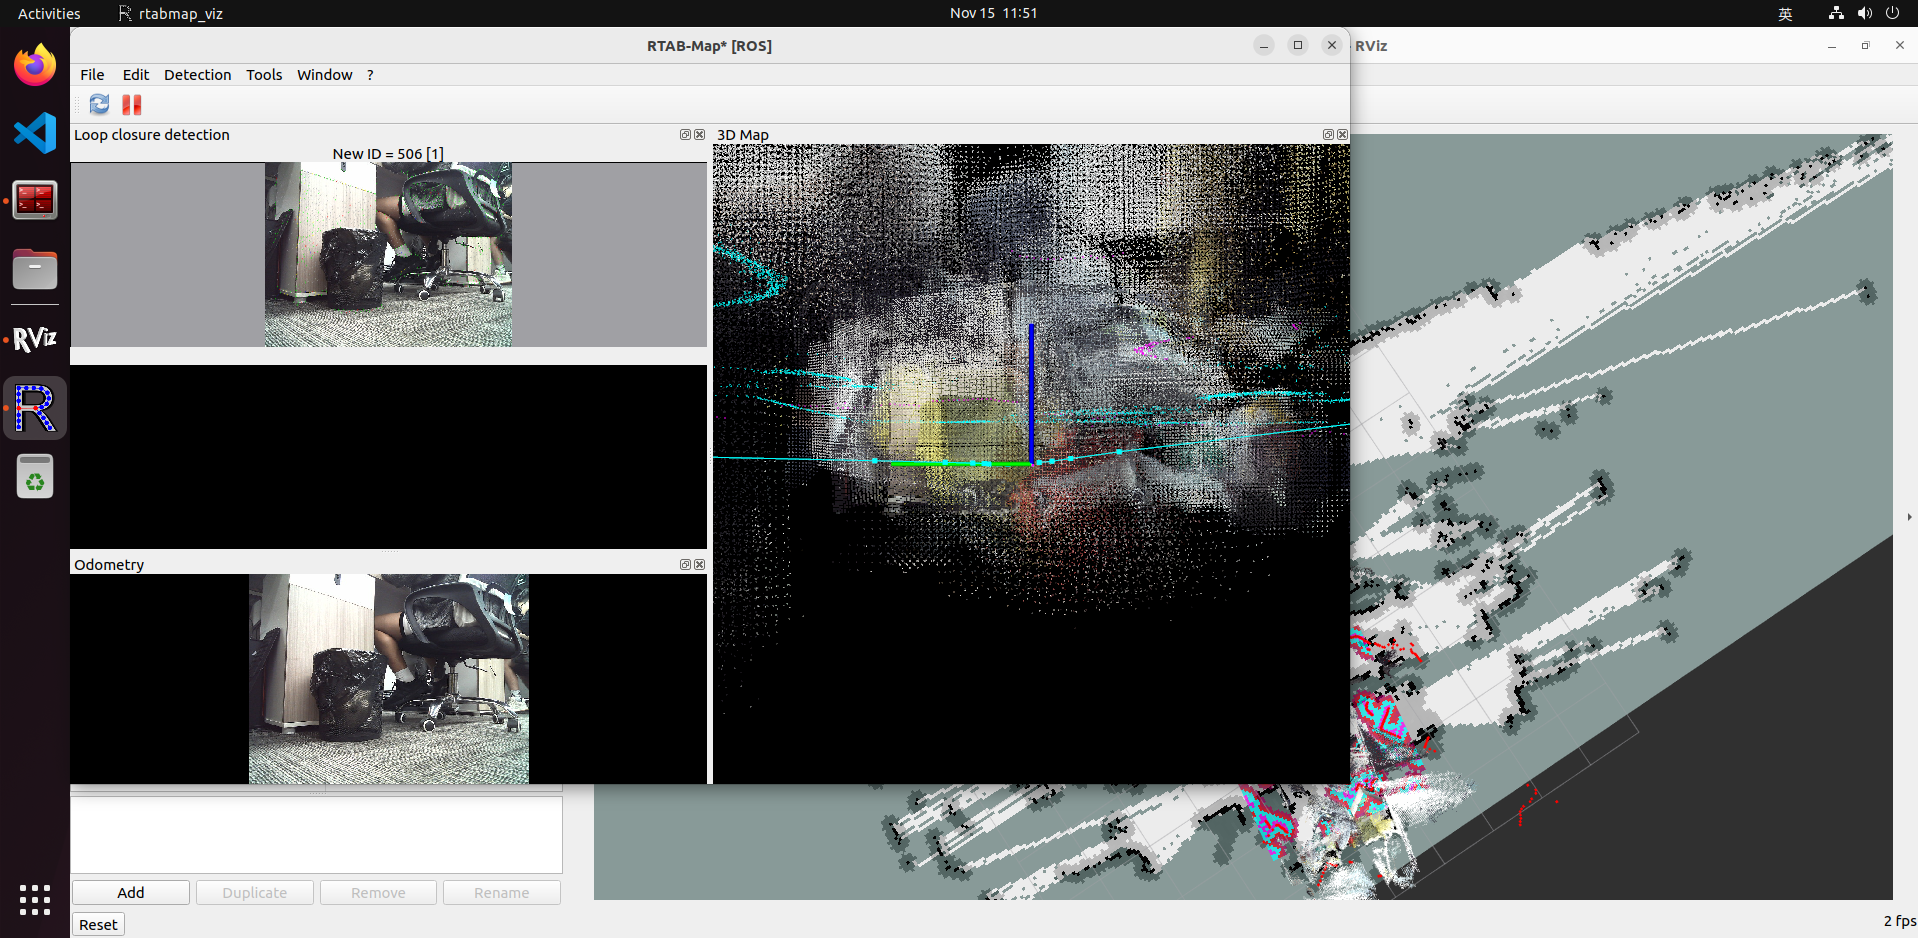This screenshot has width=1918, height=938.
Task: Click the blue R application icon in the dock
Action: [x=34, y=407]
